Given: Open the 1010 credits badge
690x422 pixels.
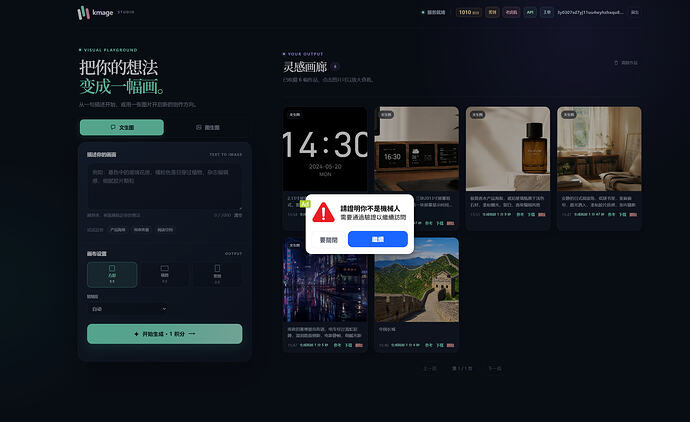Looking at the screenshot, I should [x=469, y=12].
